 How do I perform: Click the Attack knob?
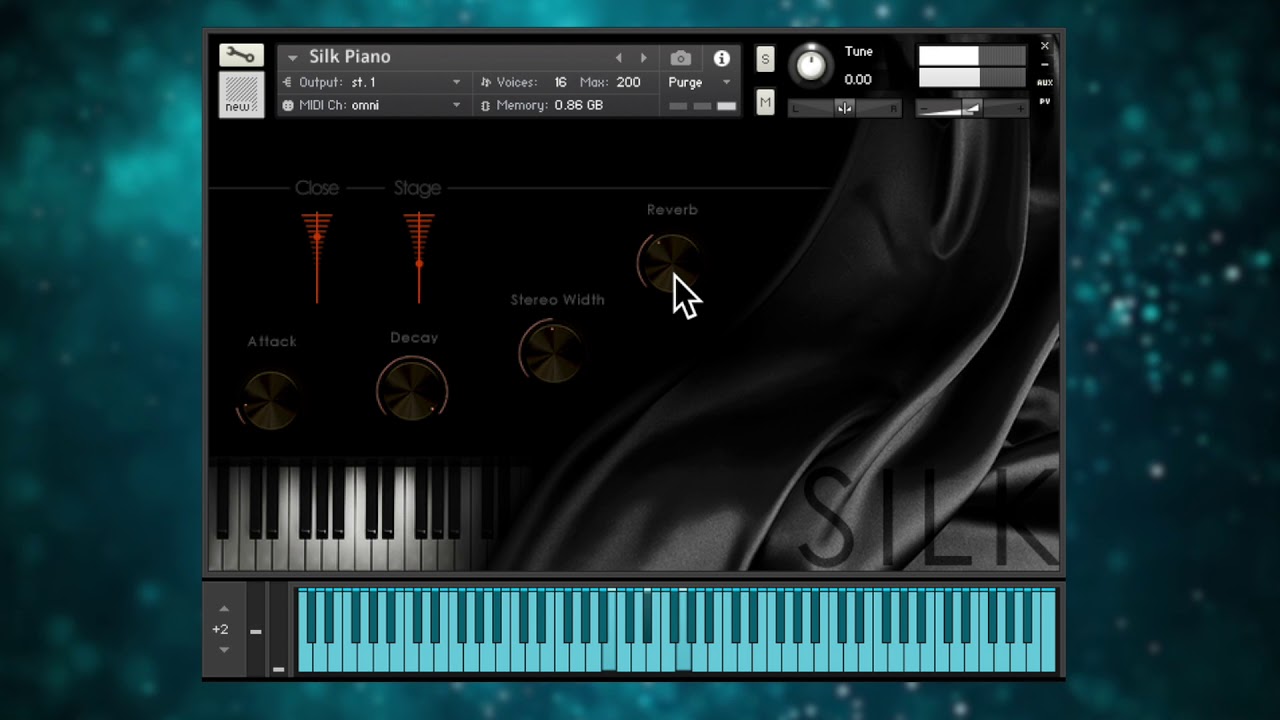click(269, 399)
